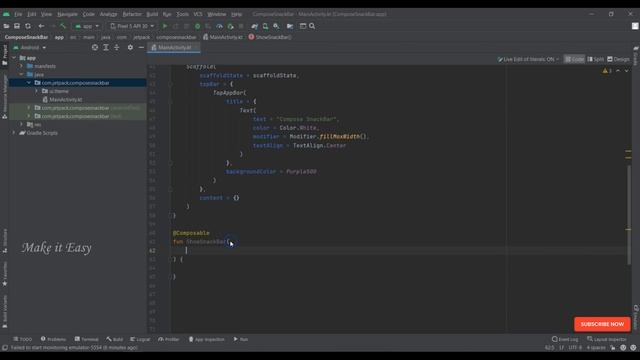
Task: Click the Open file folder toolbar icon
Action: [6, 26]
